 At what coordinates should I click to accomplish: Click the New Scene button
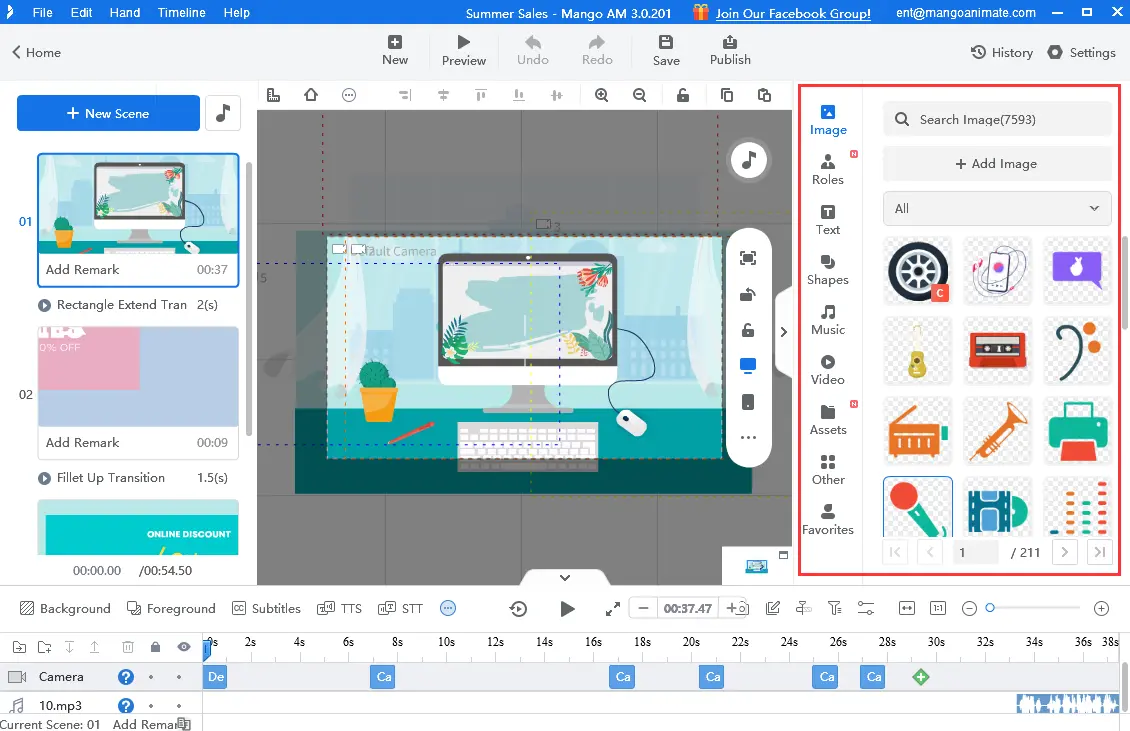pos(108,113)
